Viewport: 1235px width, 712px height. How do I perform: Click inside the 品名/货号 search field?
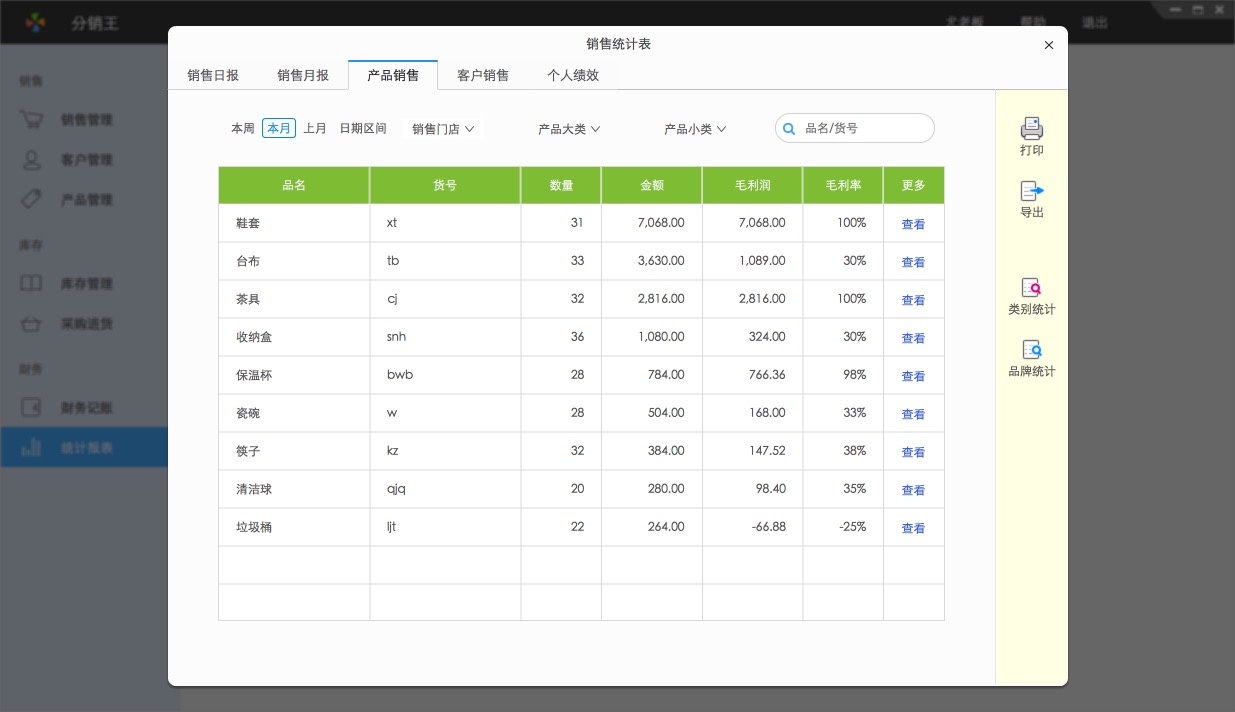click(x=864, y=129)
